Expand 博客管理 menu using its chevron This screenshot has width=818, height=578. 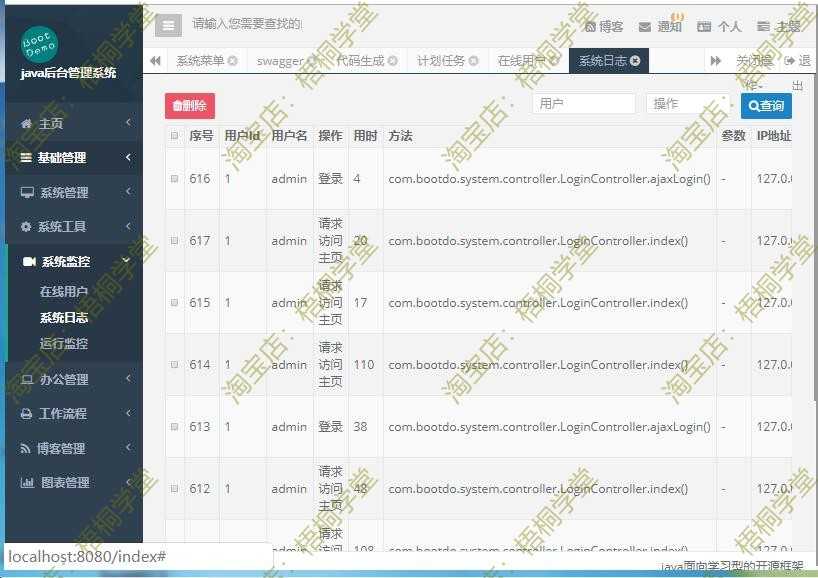click(x=128, y=447)
